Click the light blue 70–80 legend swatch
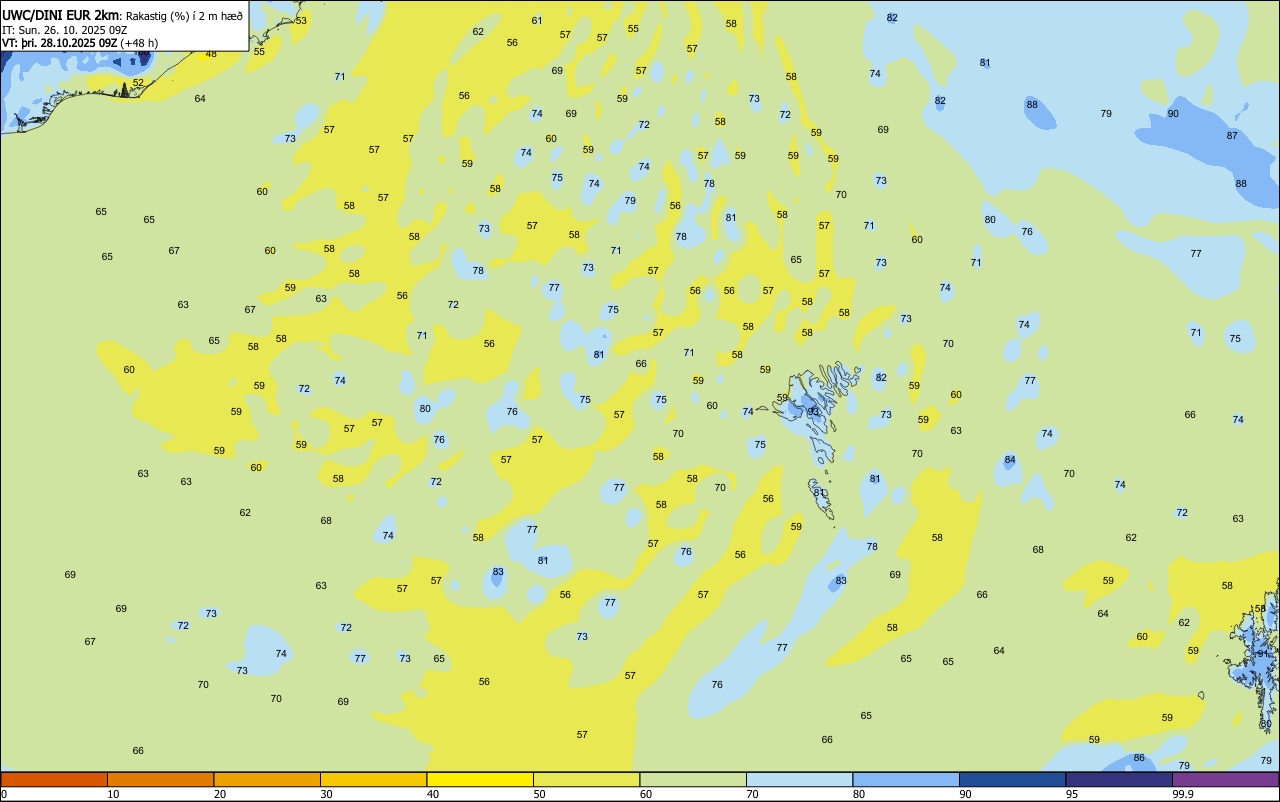This screenshot has height=802, width=1280. [799, 779]
